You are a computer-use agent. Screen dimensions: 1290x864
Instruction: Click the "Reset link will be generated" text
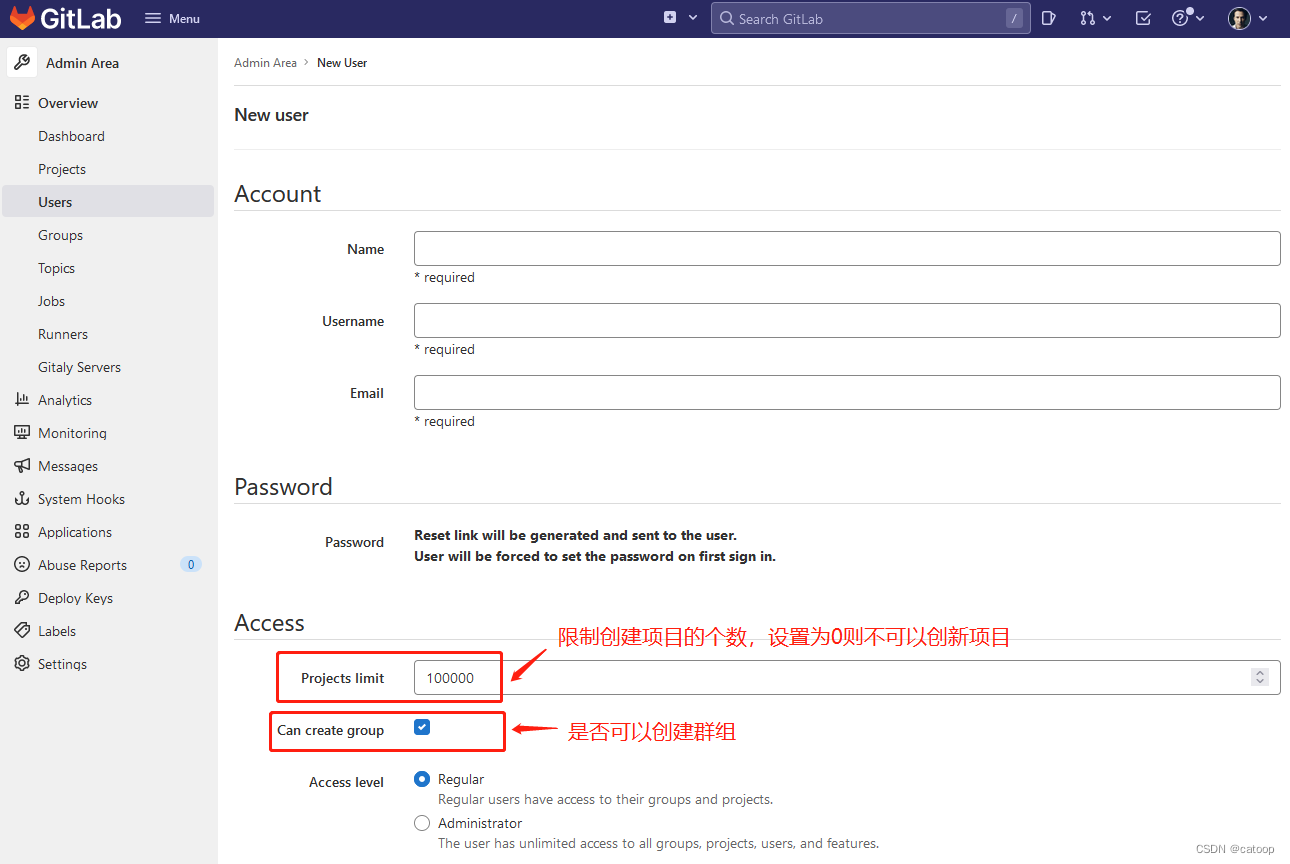(575, 535)
